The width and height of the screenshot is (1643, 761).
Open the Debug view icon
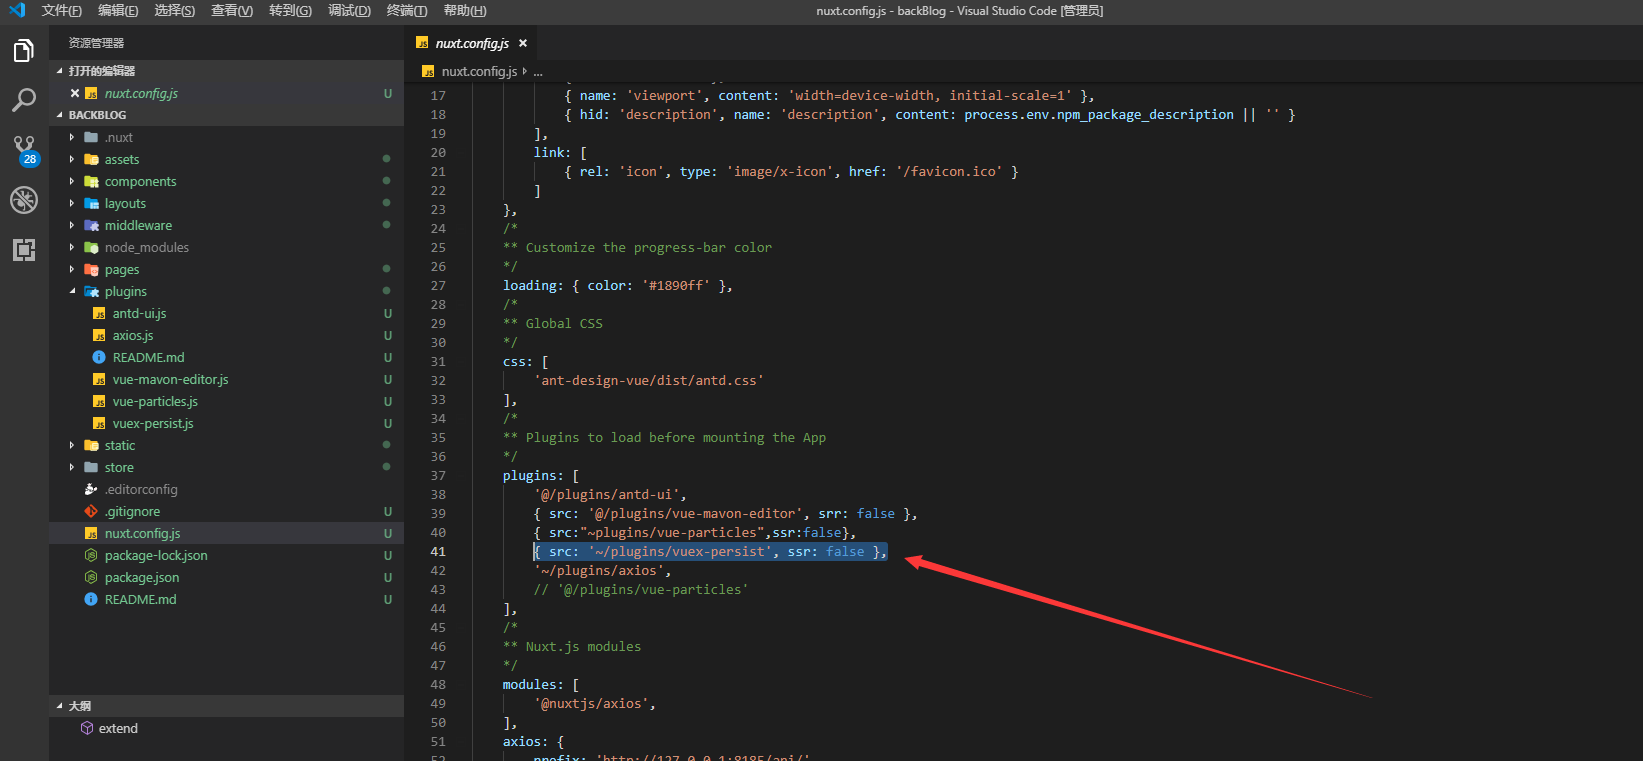[24, 200]
